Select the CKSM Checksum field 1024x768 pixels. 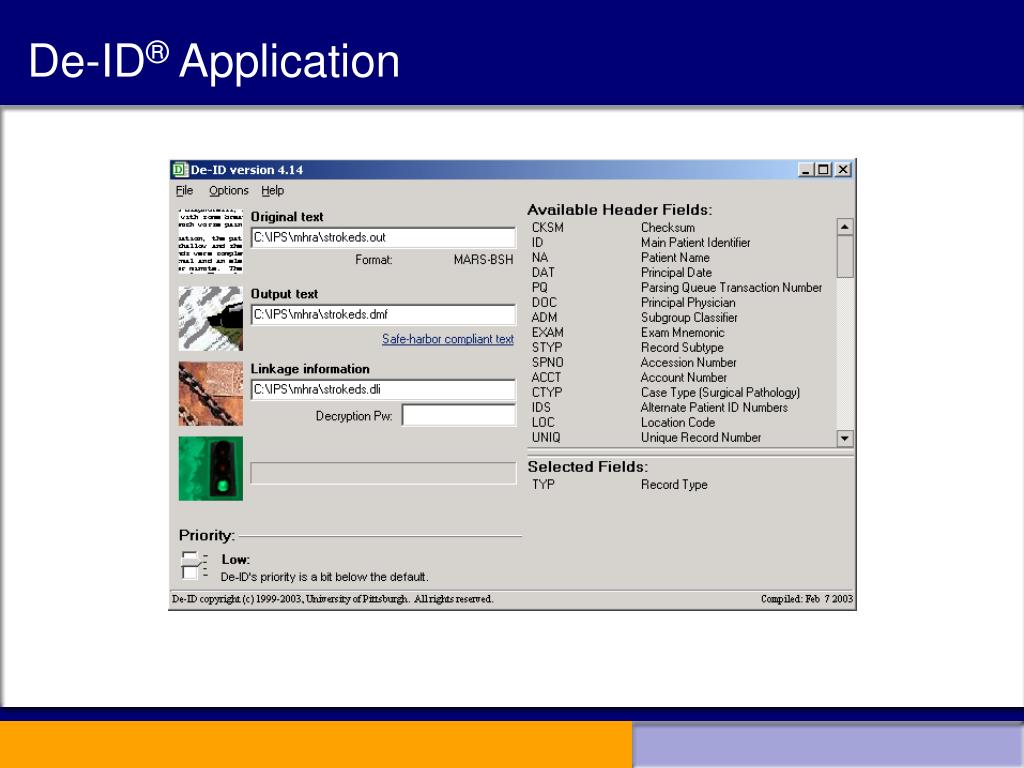[x=677, y=227]
